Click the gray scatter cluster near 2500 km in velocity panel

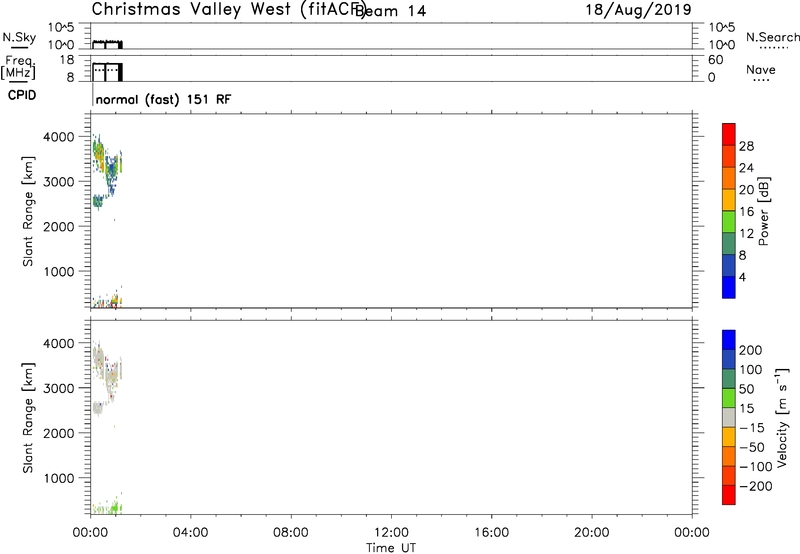pyautogui.click(x=97, y=408)
